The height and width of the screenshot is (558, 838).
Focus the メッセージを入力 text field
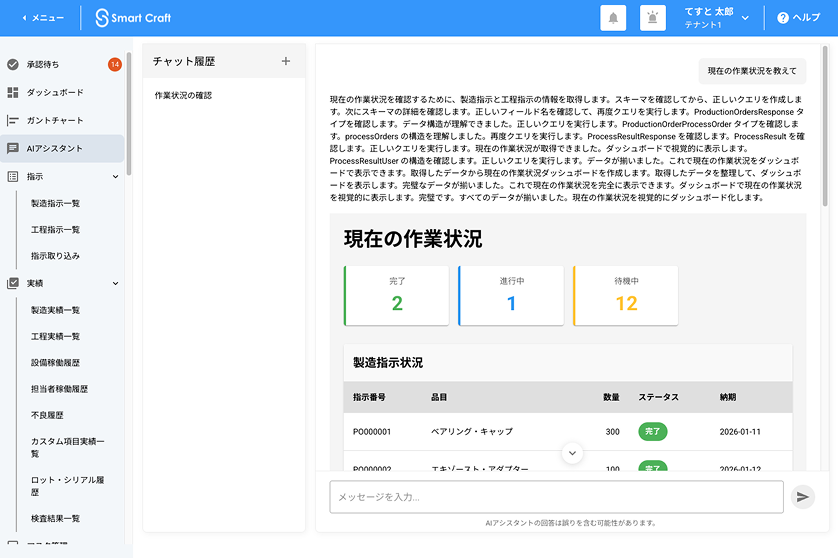click(x=556, y=497)
